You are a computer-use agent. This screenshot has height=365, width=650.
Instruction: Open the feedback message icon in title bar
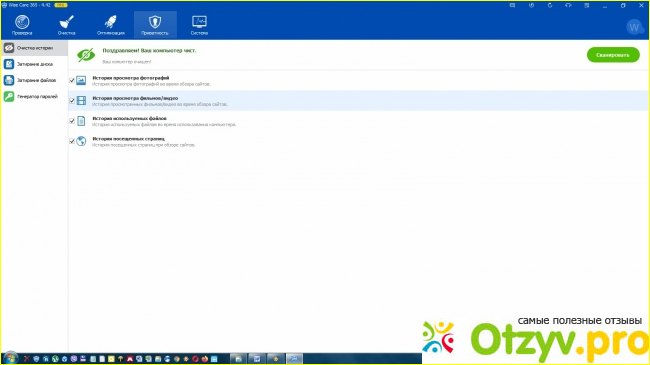coord(513,5)
